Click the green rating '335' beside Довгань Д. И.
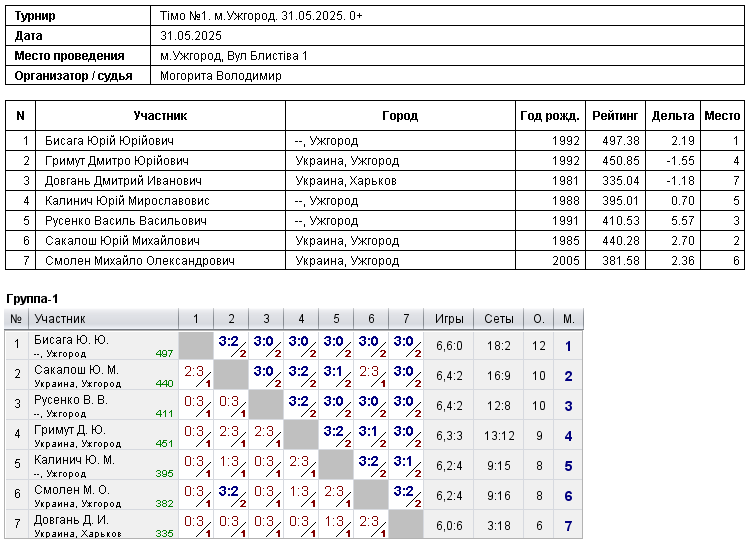Viewport: 750px width, 544px height. point(164,533)
